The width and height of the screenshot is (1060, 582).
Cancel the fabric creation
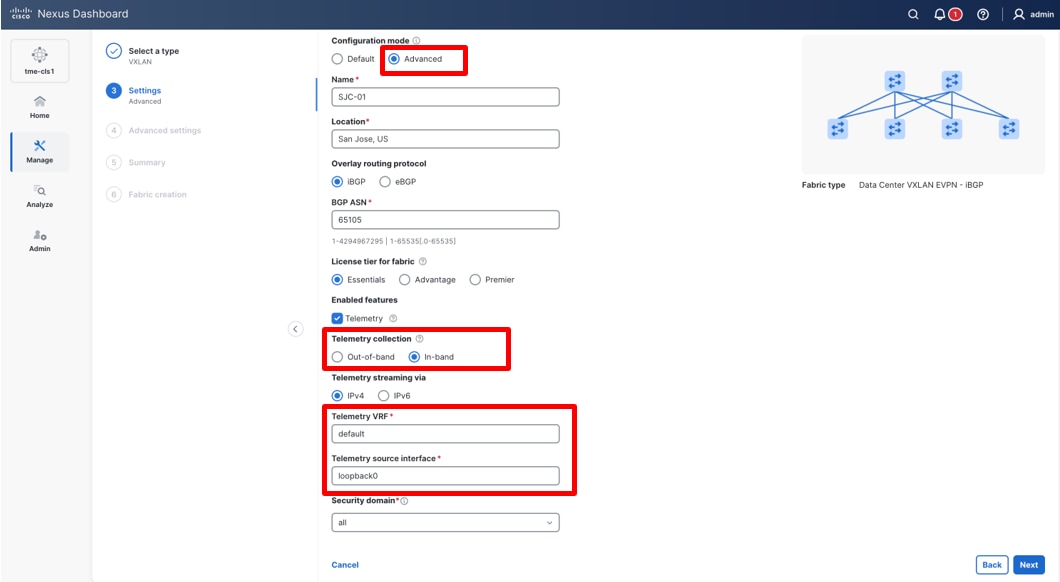pos(344,564)
